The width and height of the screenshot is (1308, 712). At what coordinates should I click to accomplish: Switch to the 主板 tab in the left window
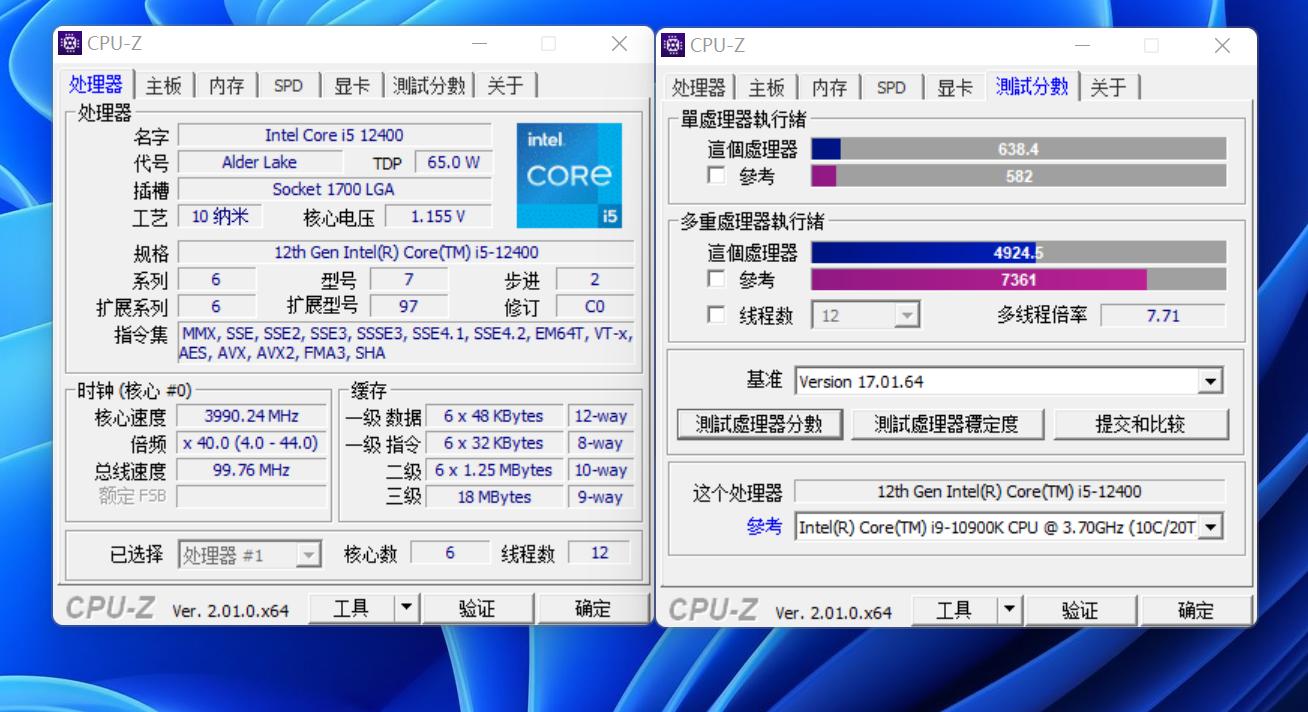coord(162,85)
